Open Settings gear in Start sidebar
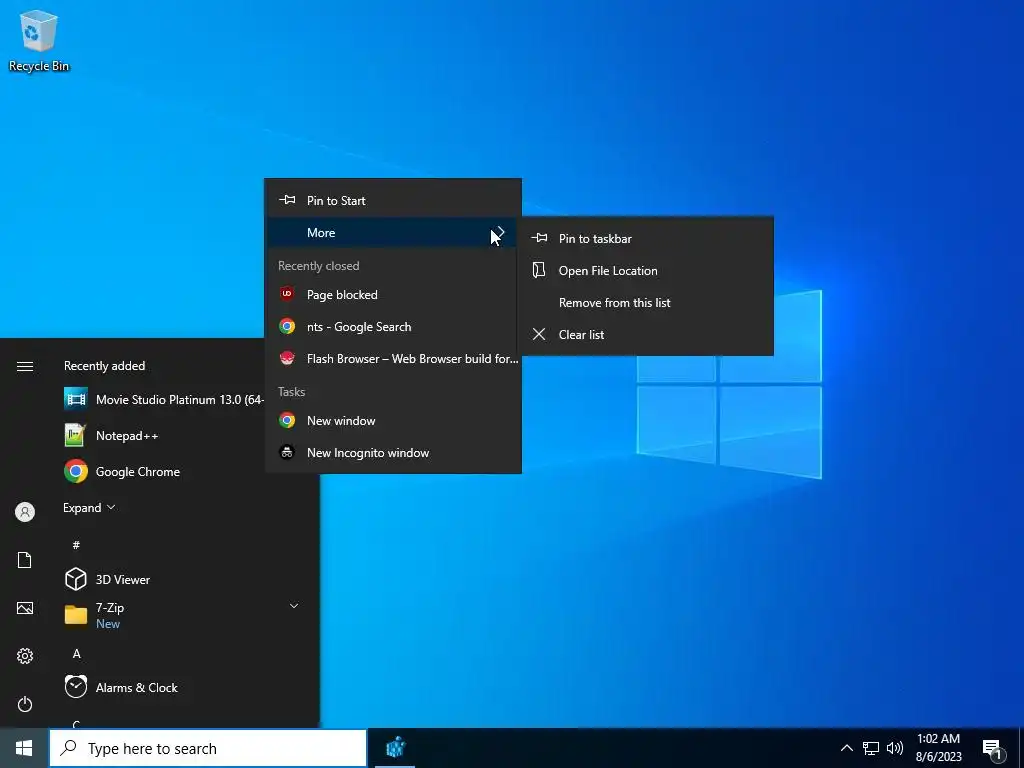The height and width of the screenshot is (768, 1024). tap(25, 656)
